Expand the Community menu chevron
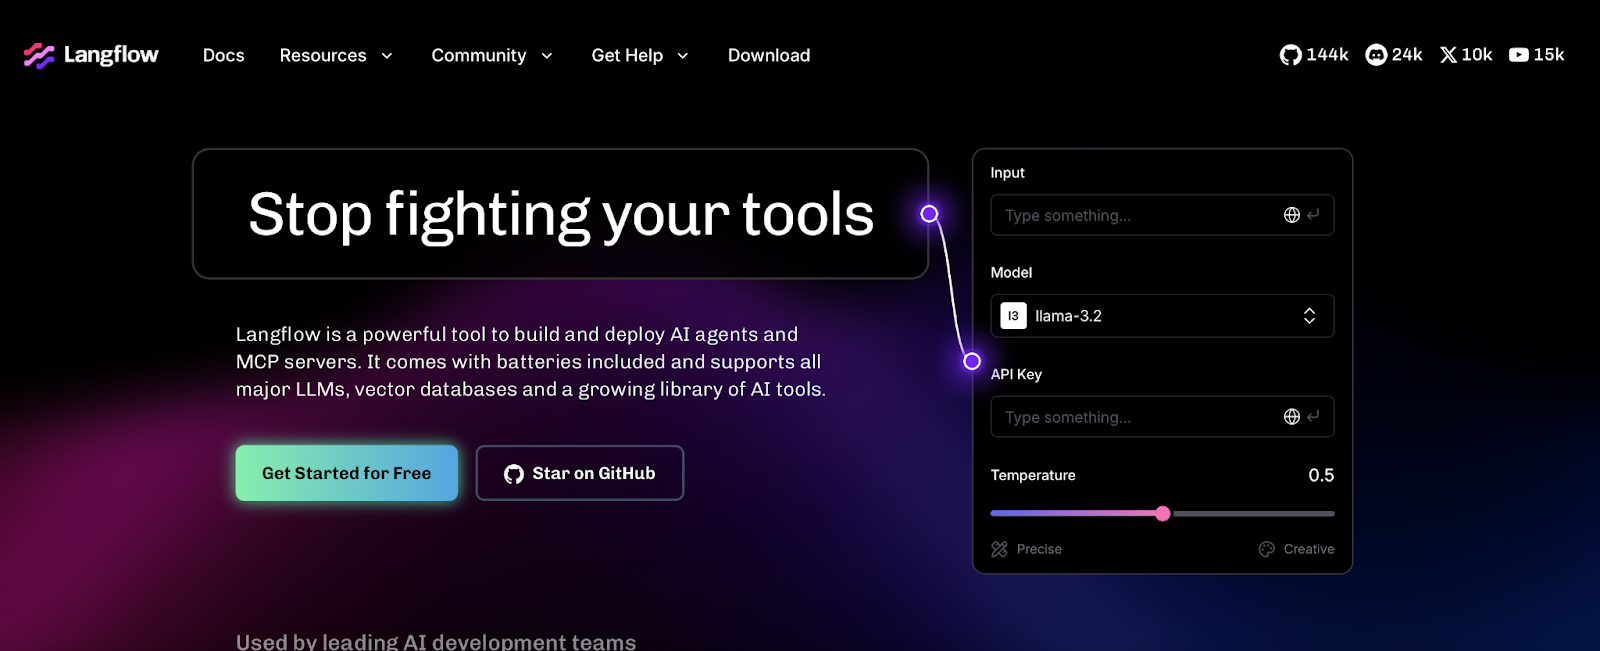 click(x=547, y=56)
